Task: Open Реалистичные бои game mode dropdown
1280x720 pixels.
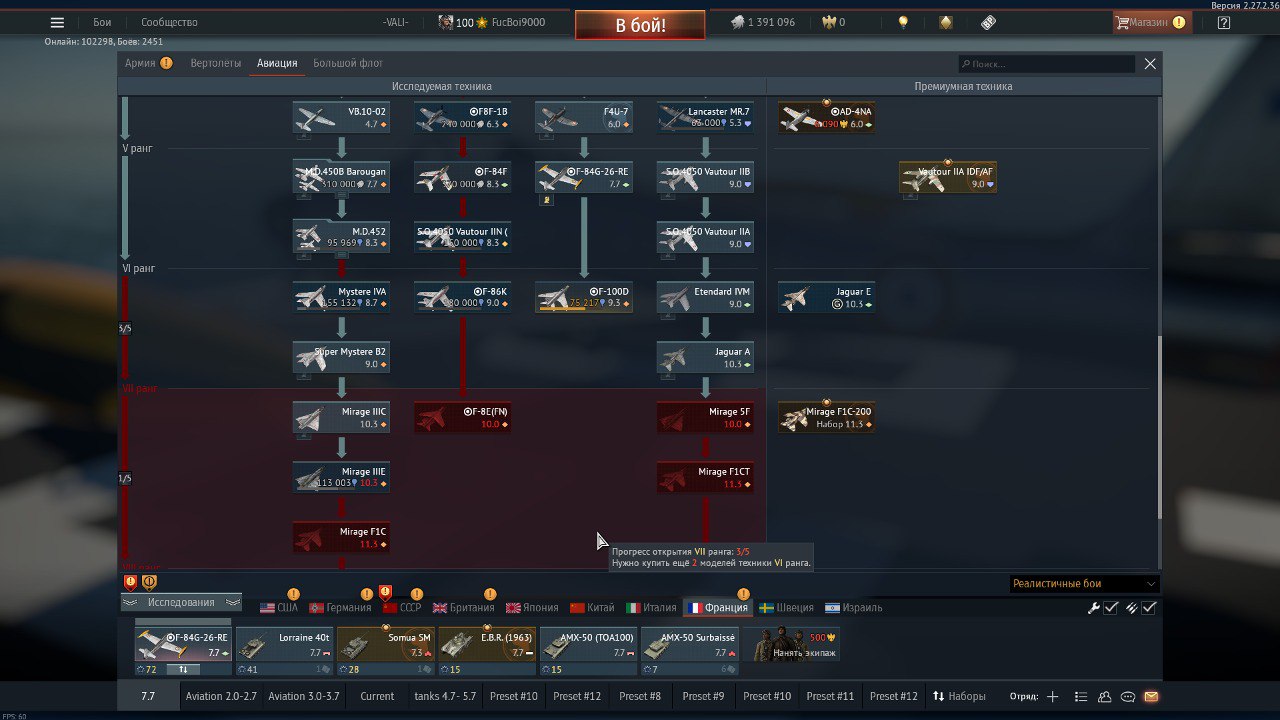Action: 1084,584
